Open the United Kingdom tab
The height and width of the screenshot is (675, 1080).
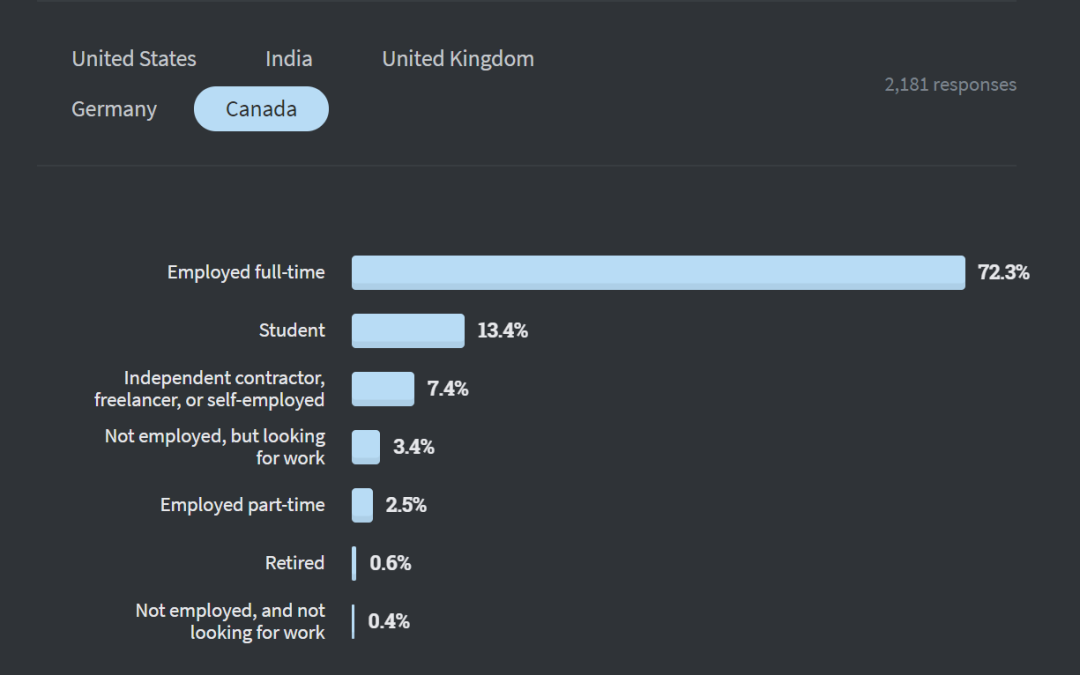[x=458, y=59]
